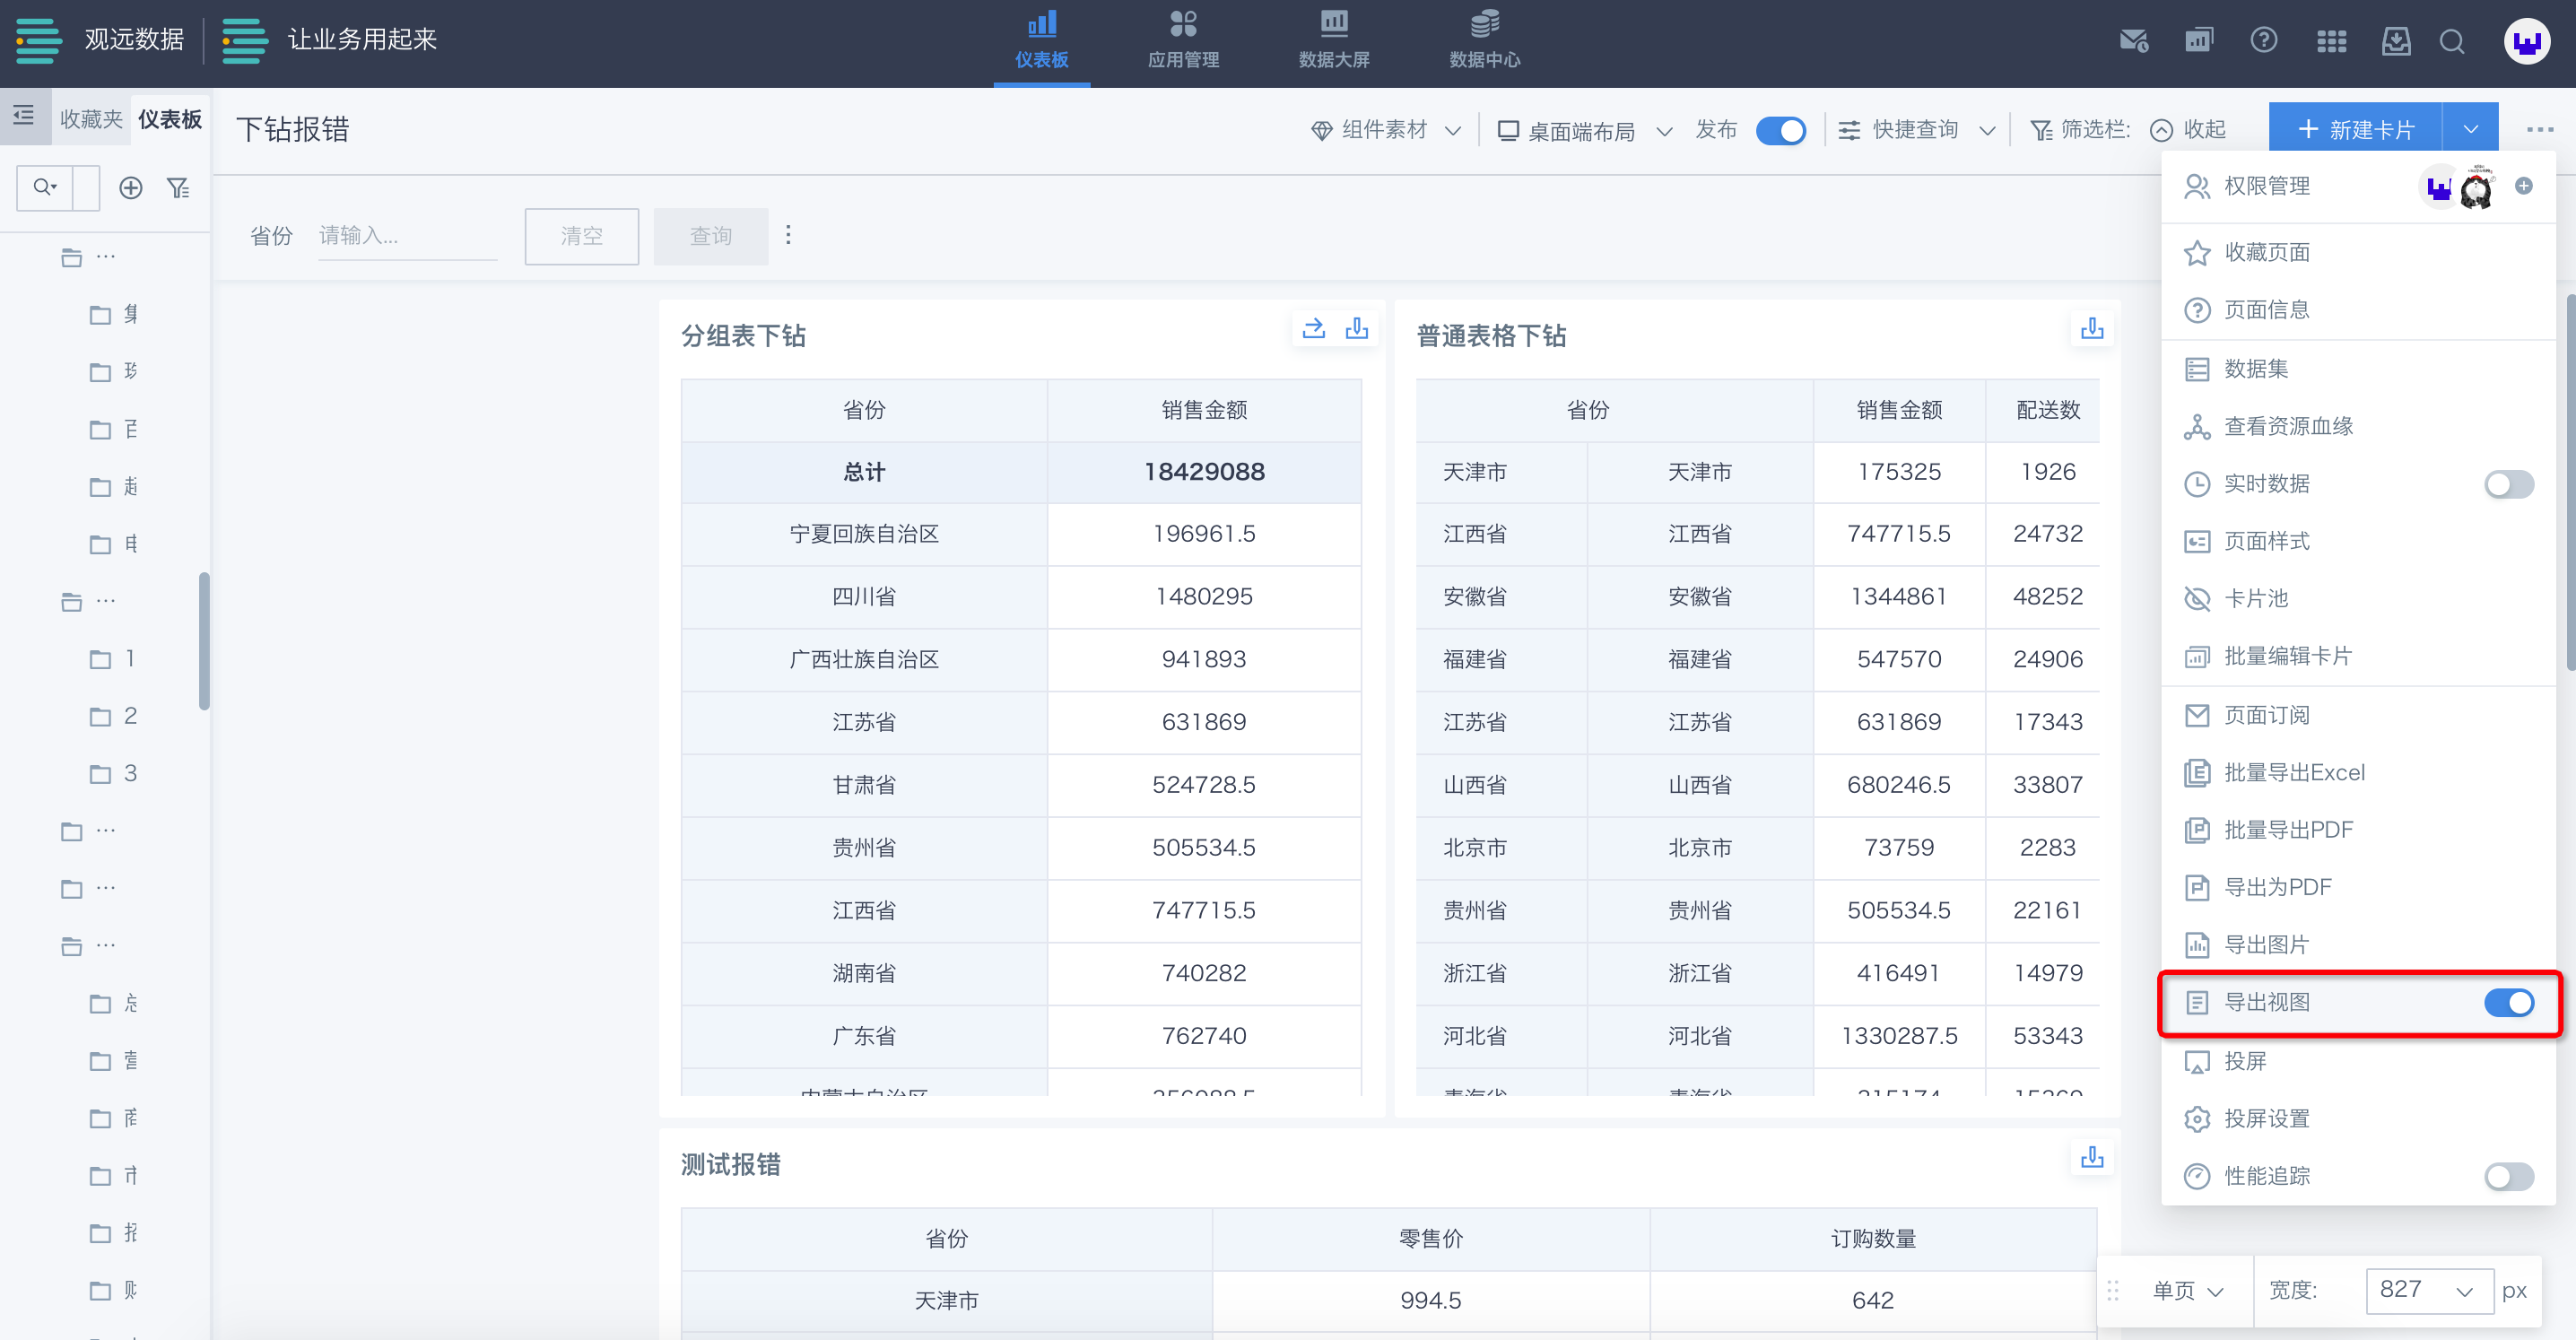The image size is (2576, 1340).
Task: Enable the 性能追踪 switch
Action: click(2508, 1176)
